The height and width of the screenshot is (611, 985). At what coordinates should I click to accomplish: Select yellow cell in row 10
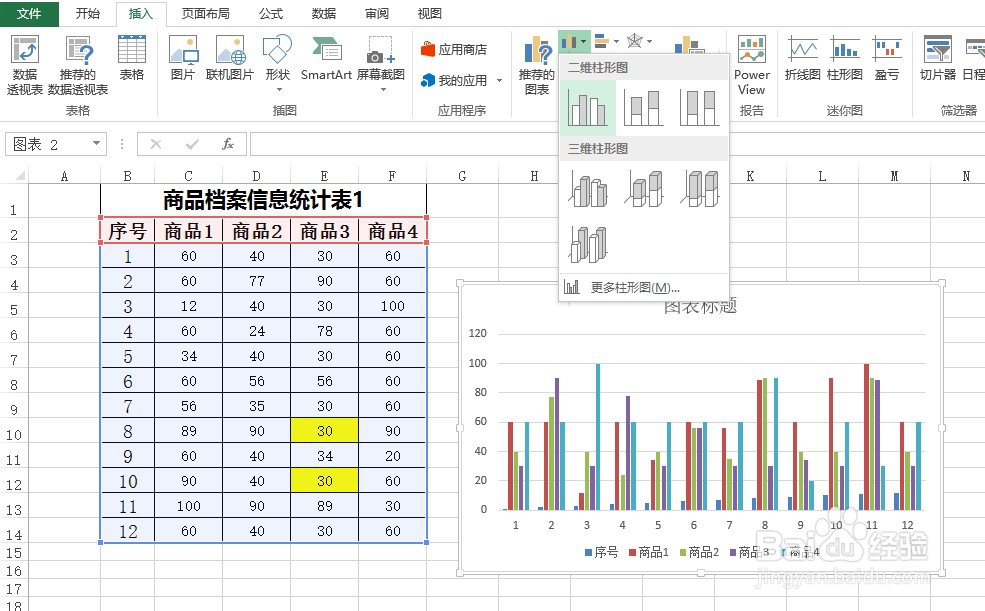[x=325, y=431]
